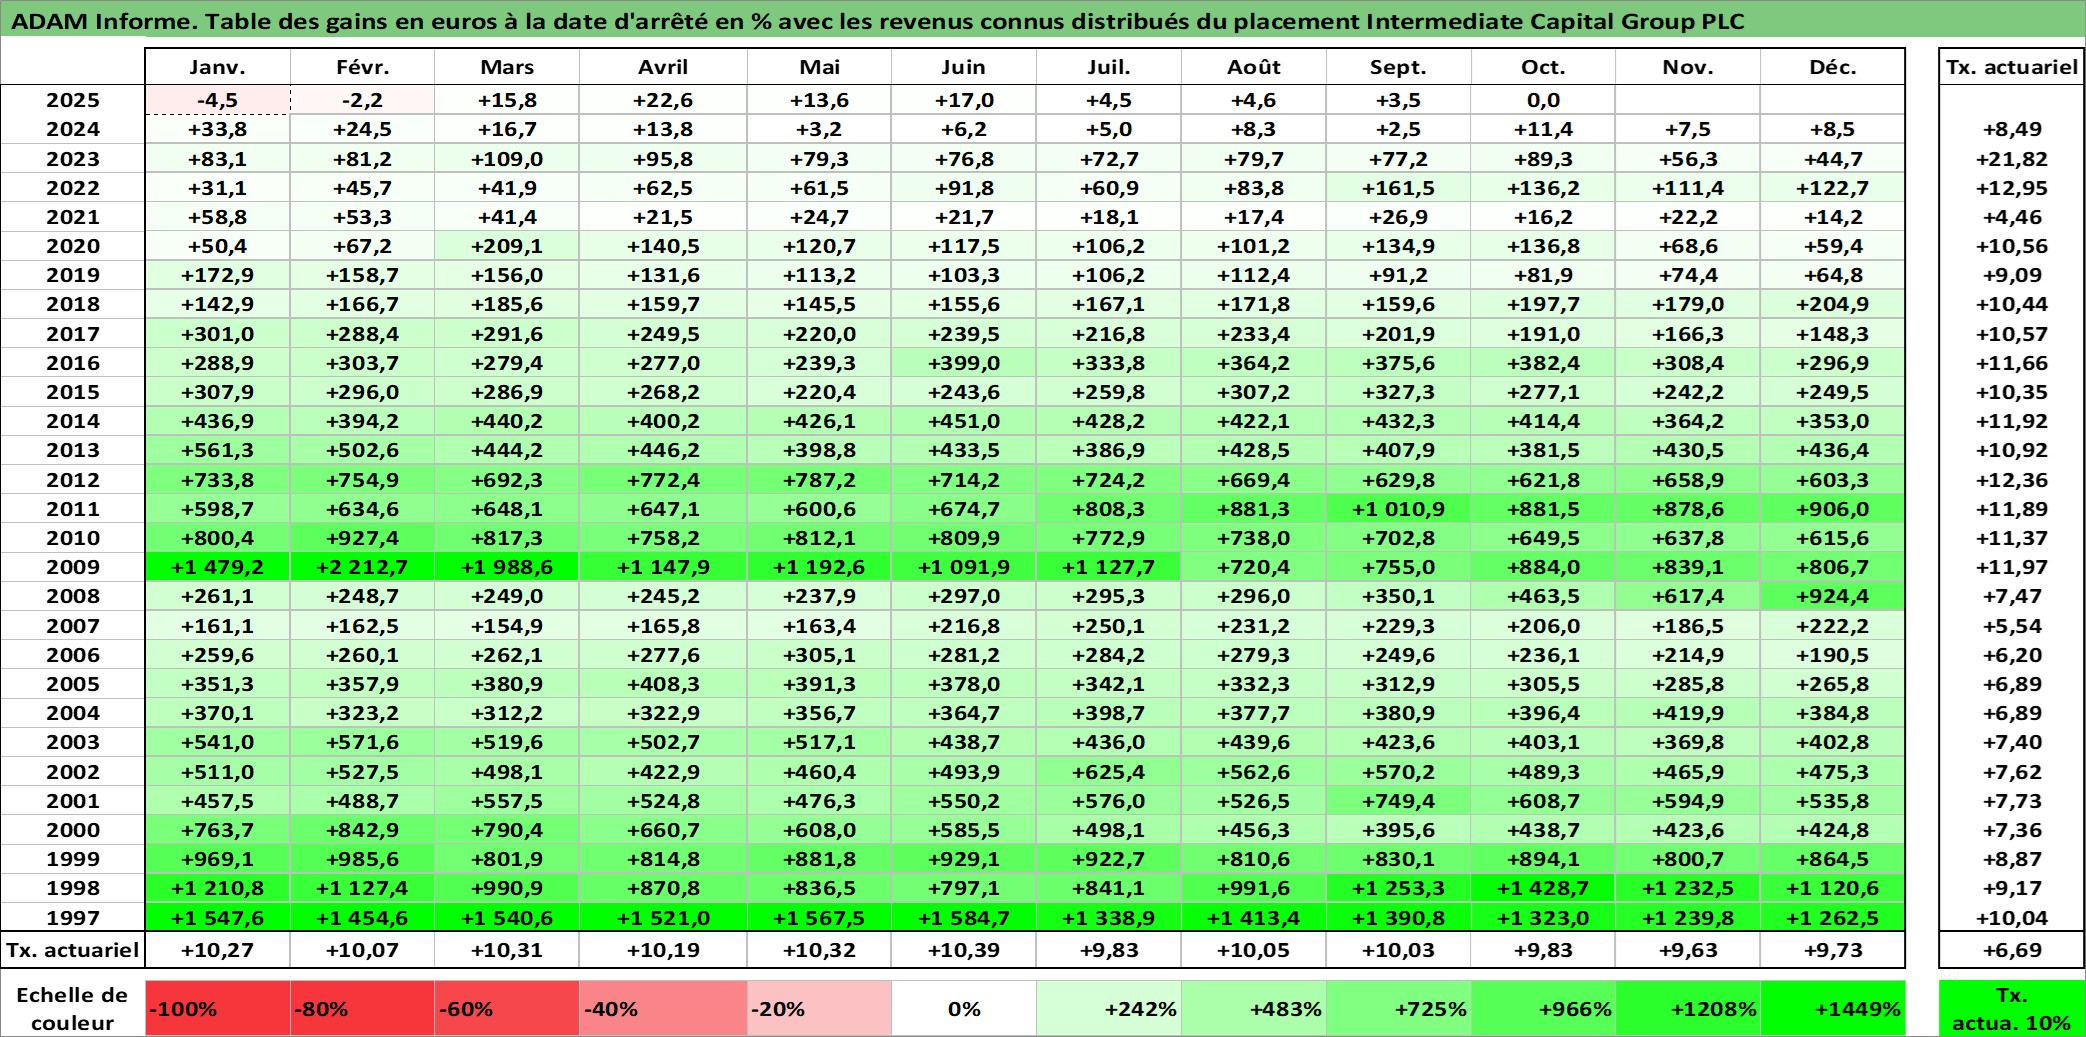Click the ADAM Informe table title banner
This screenshot has height=1037, width=2086.
point(1043,21)
